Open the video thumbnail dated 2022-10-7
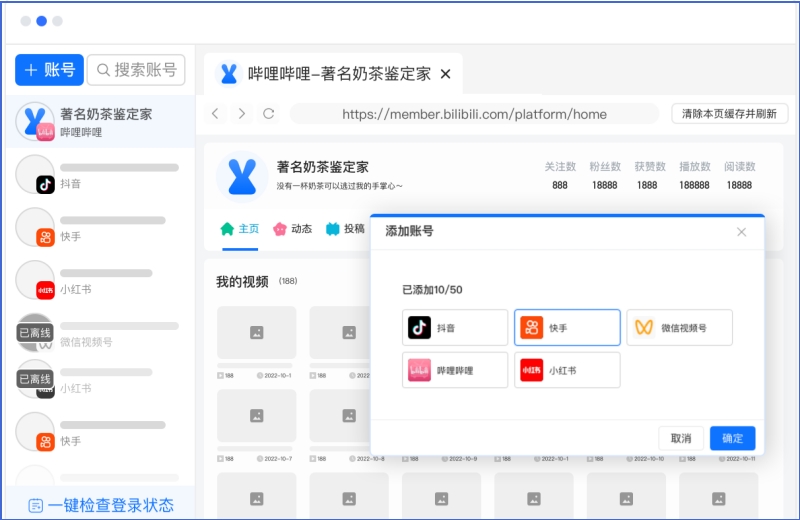800x520 pixels. (257, 416)
